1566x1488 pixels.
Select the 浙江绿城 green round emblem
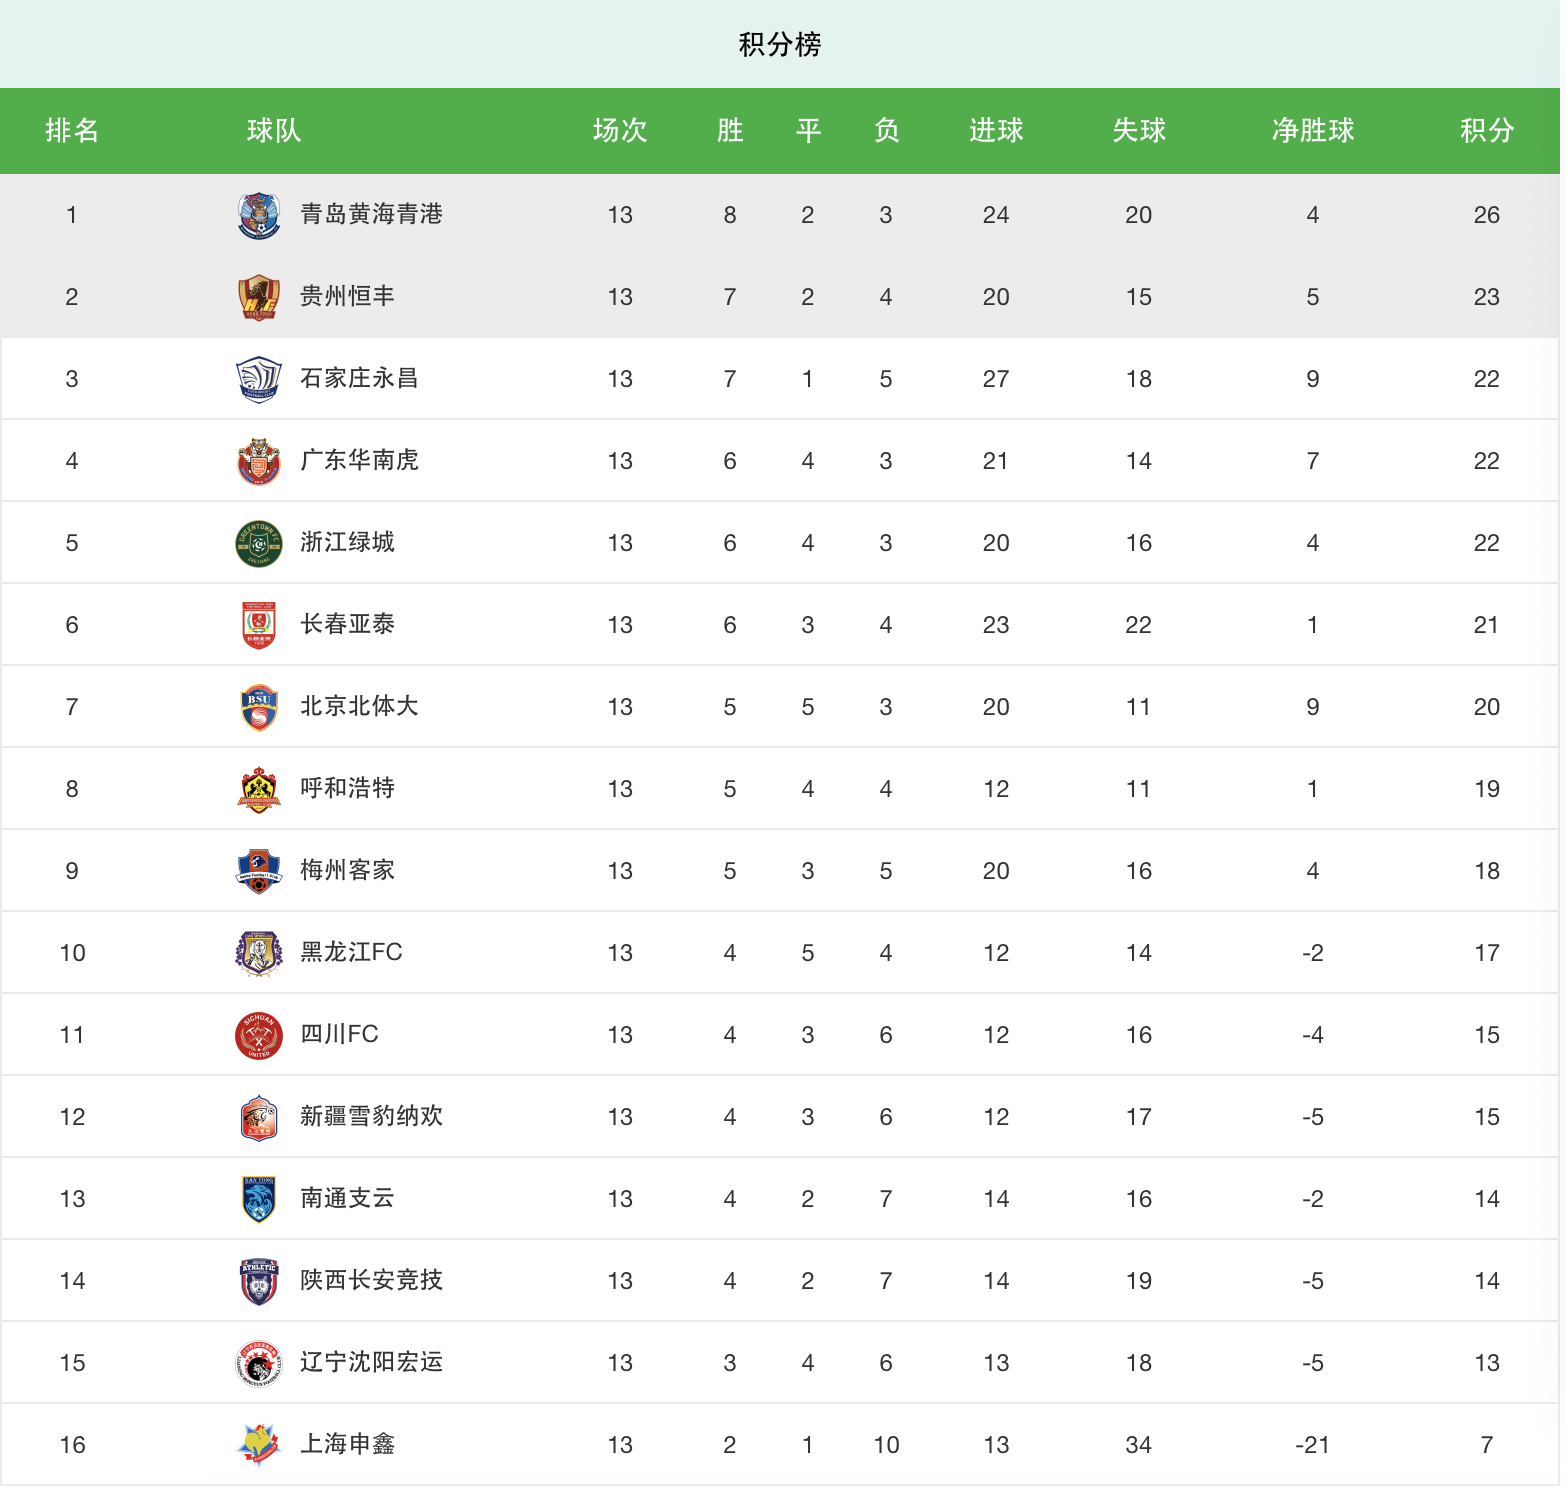click(x=259, y=543)
